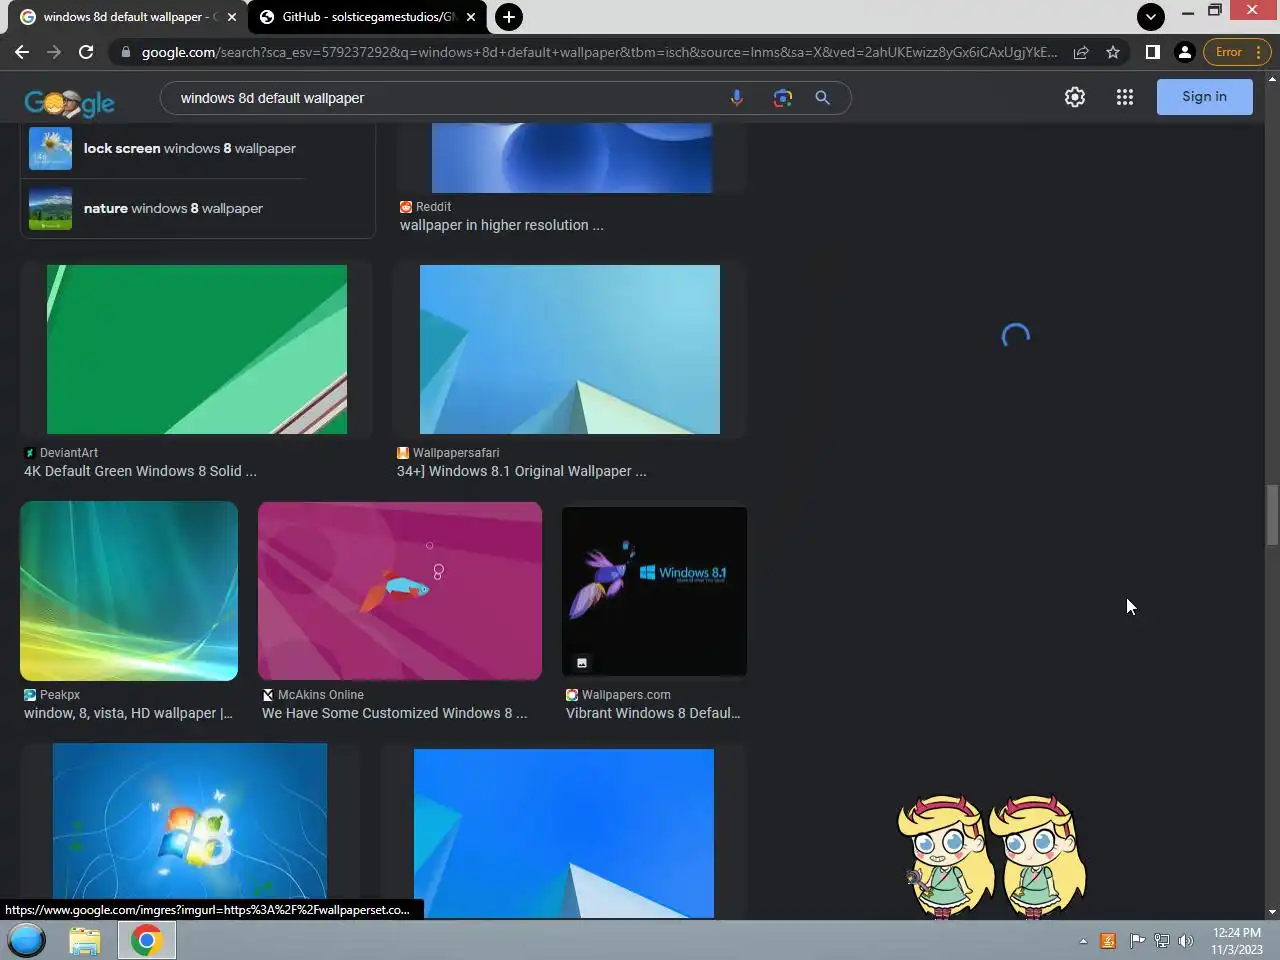Screen dimensions: 1280x960
Task: Open the Peakpx window, 8, vista link
Action: coord(128,713)
